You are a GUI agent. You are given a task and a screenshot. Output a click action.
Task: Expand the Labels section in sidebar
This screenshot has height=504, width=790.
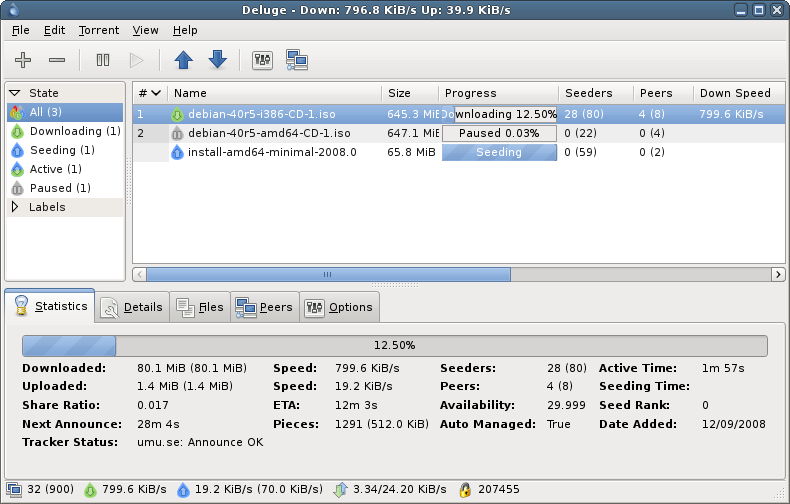tap(15, 207)
